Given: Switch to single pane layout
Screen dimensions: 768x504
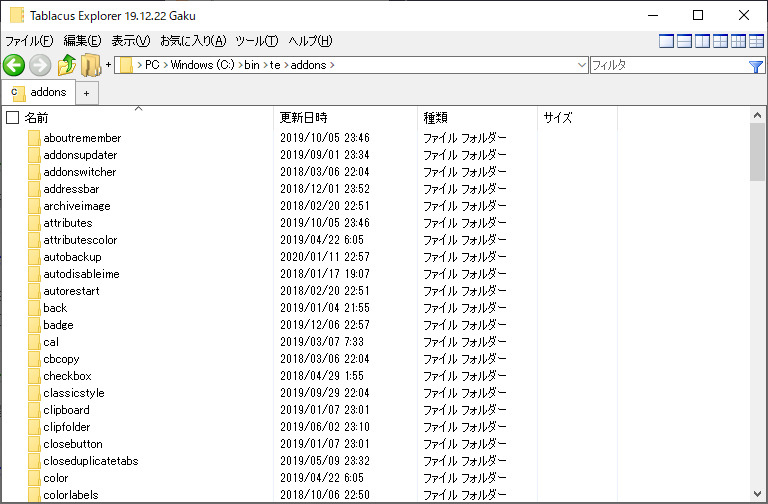Looking at the screenshot, I should click(667, 41).
